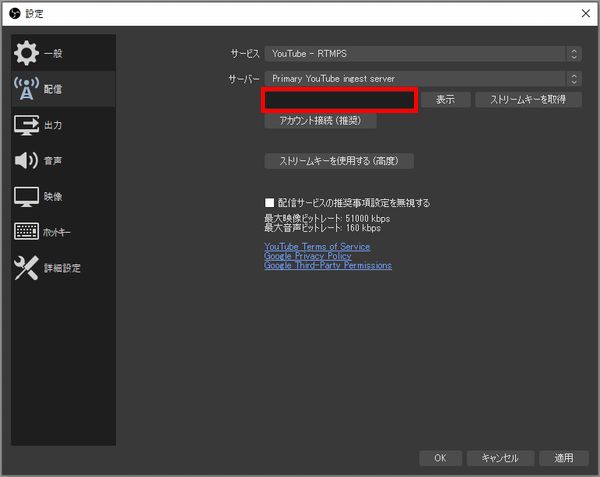
Task: Click the 適用 apply button
Action: (564, 458)
